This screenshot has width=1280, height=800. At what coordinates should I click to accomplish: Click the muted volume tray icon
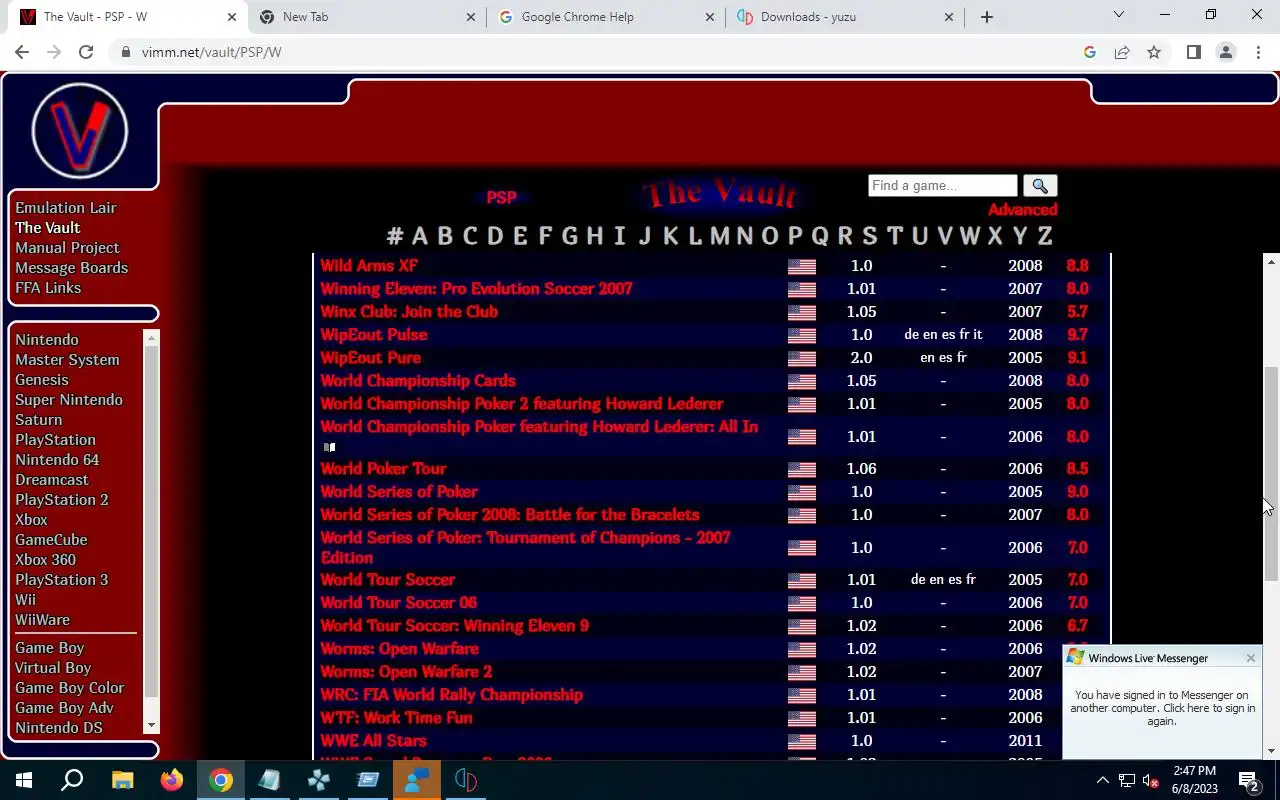point(1151,780)
